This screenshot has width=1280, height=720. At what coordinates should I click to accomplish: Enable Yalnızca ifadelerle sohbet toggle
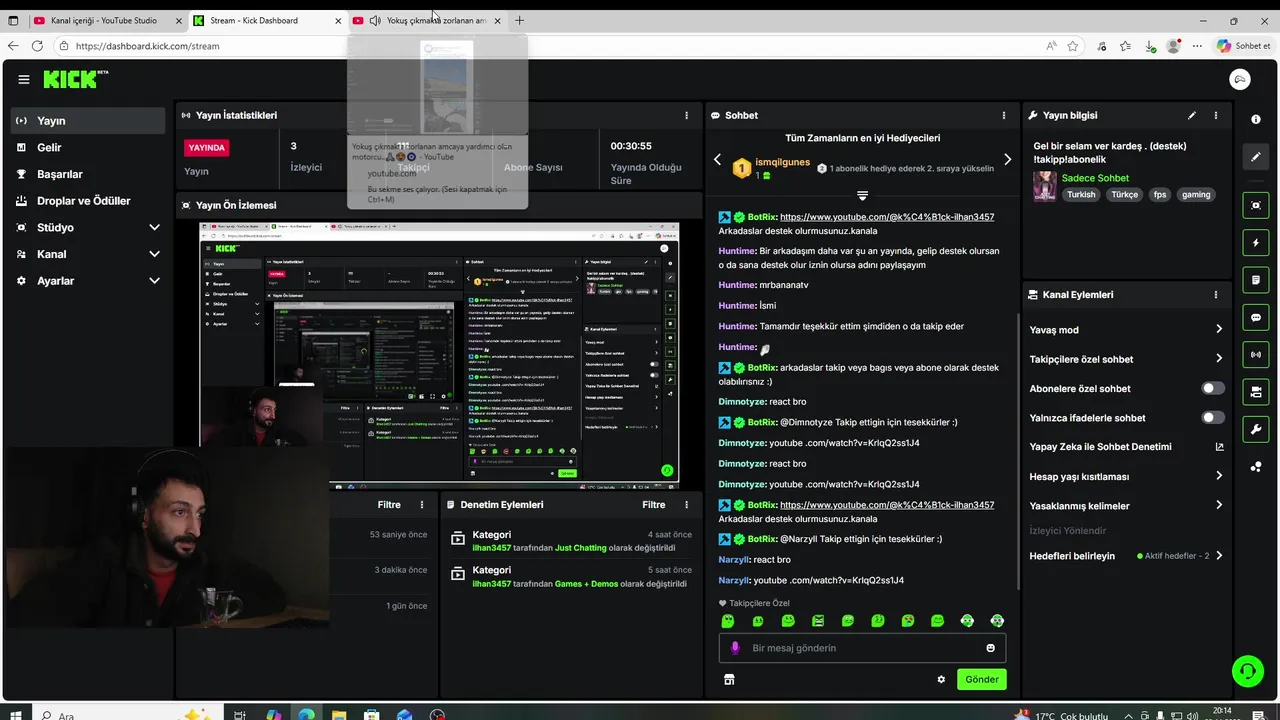coord(1212,417)
